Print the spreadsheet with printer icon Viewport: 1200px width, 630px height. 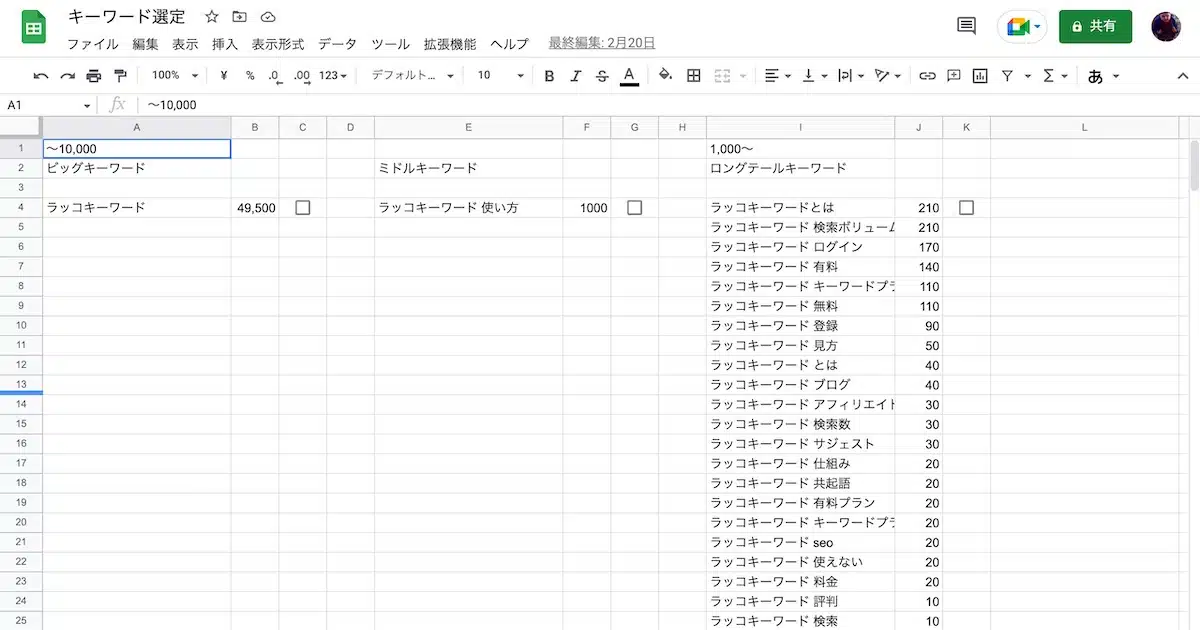coord(94,76)
